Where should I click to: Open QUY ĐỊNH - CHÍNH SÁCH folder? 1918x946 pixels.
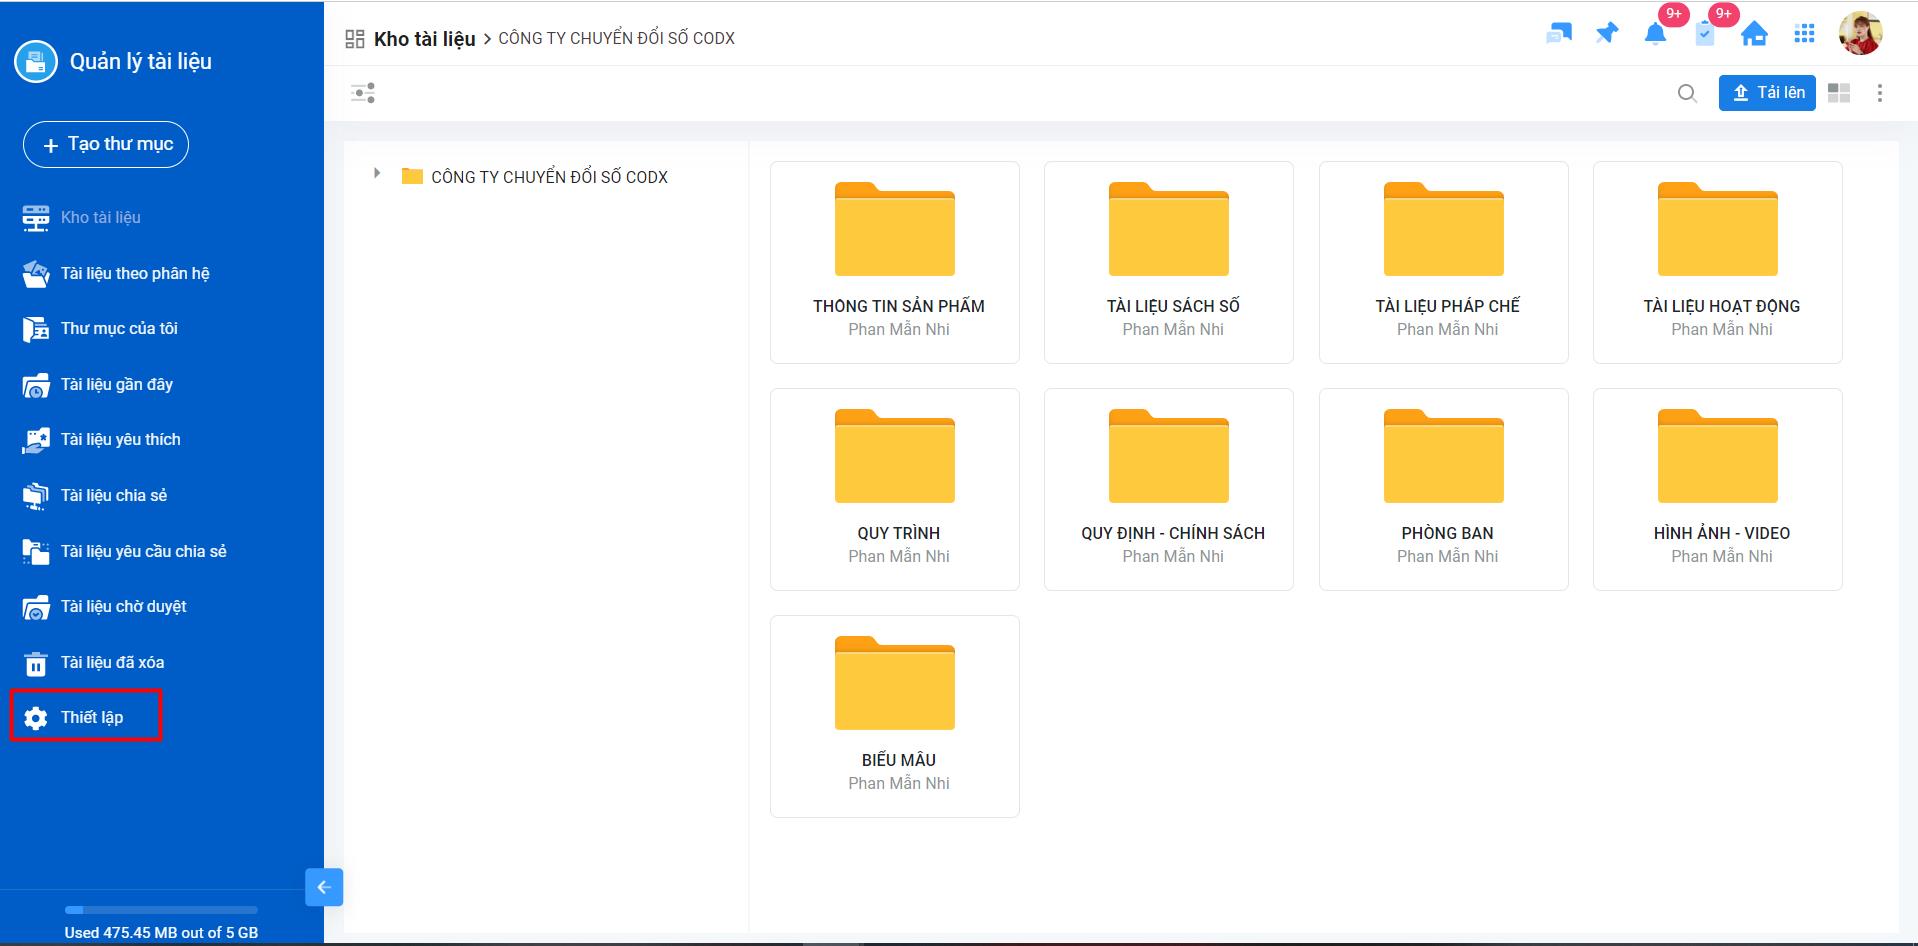pyautogui.click(x=1169, y=489)
